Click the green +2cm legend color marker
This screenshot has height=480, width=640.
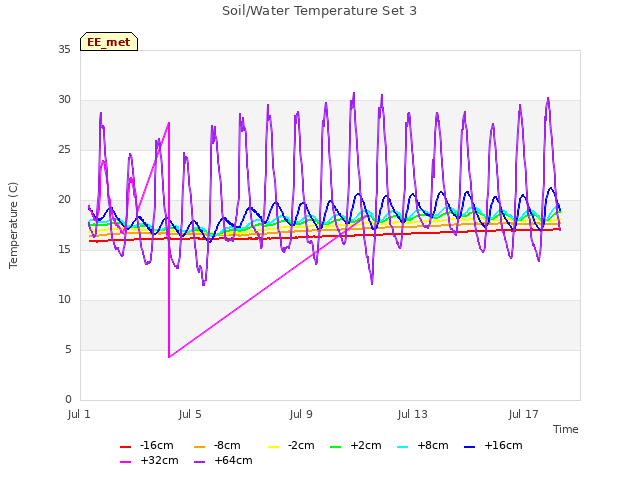(336, 447)
